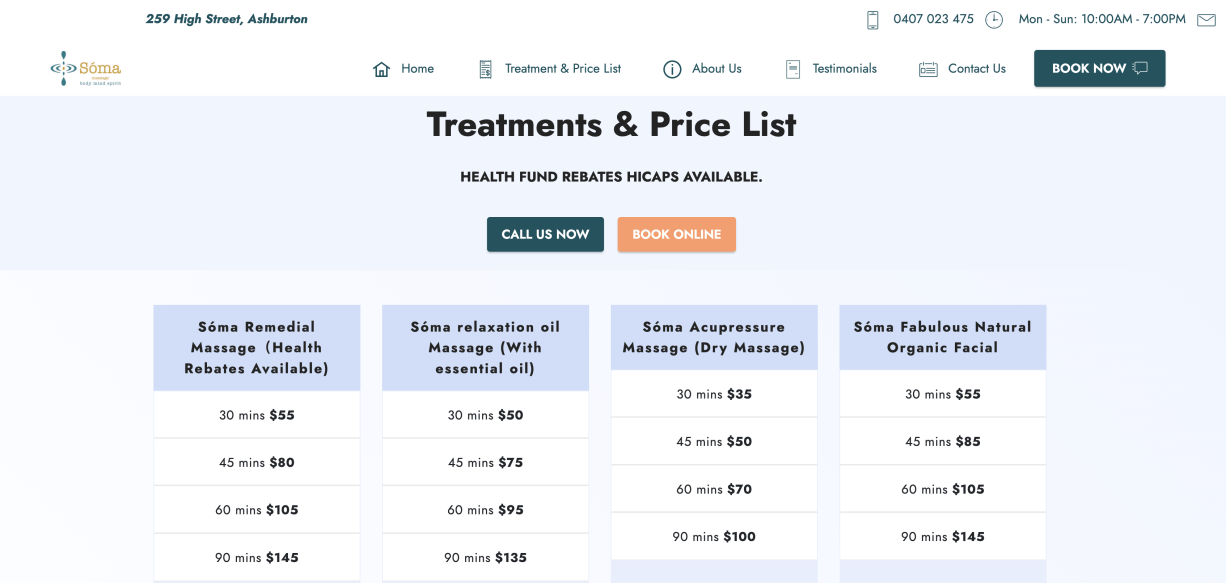
Task: Click the clock icon beside opening hours
Action: [x=993, y=20]
